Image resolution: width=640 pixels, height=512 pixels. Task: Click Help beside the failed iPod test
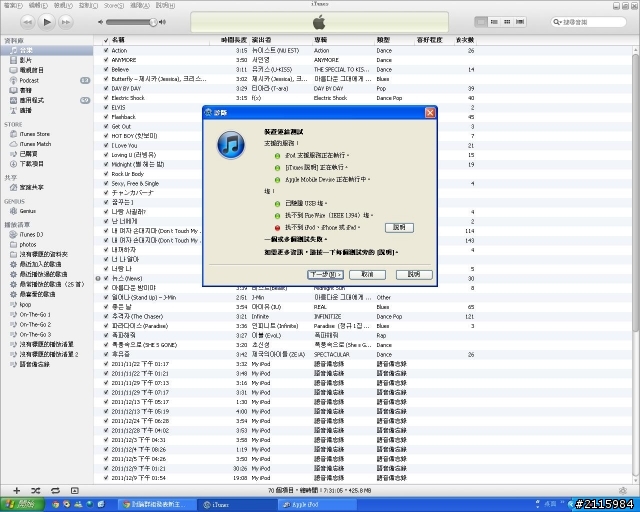tap(399, 227)
